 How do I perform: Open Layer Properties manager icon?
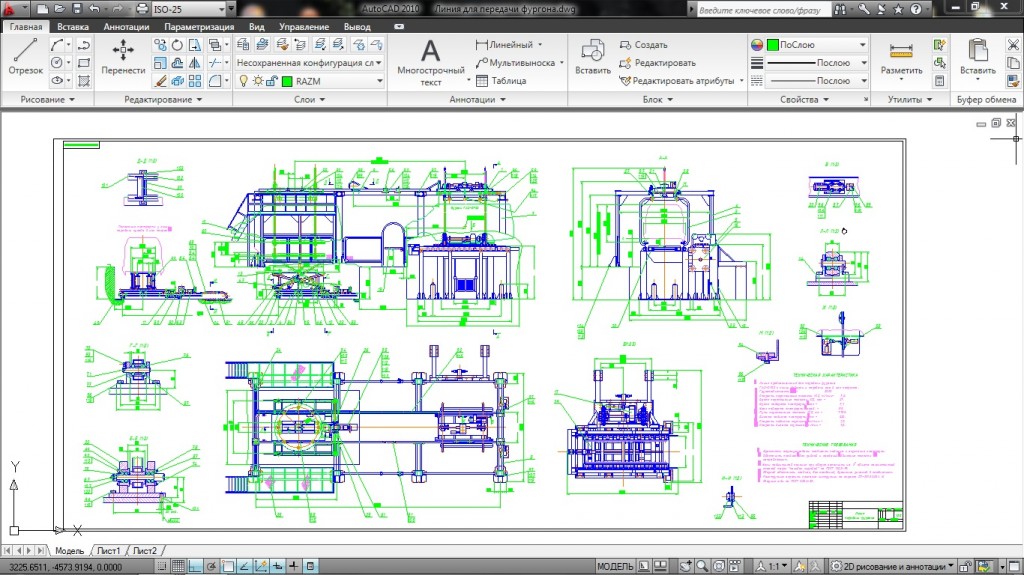243,44
